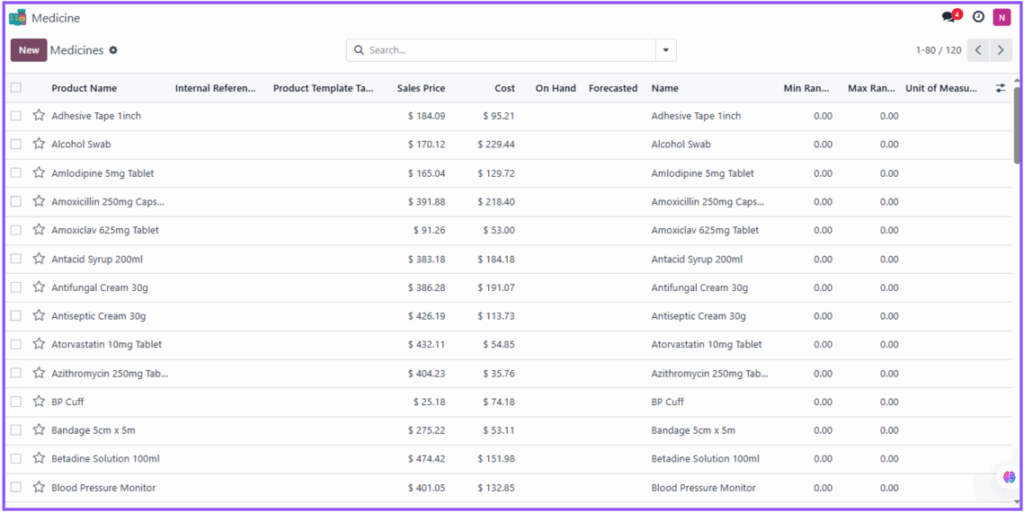Tick the Alcohol Swab row checkbox
Image resolution: width=1024 pixels, height=512 pixels.
[x=16, y=144]
